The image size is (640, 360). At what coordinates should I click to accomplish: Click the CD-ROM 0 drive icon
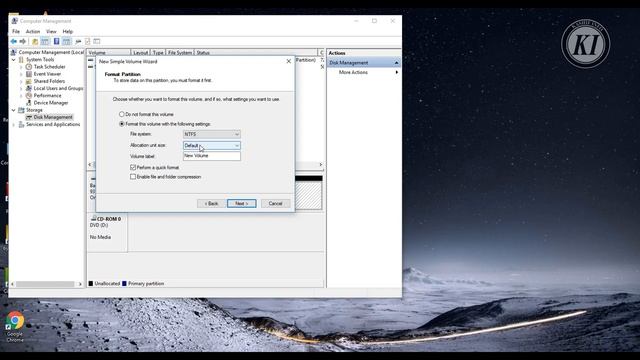93,219
